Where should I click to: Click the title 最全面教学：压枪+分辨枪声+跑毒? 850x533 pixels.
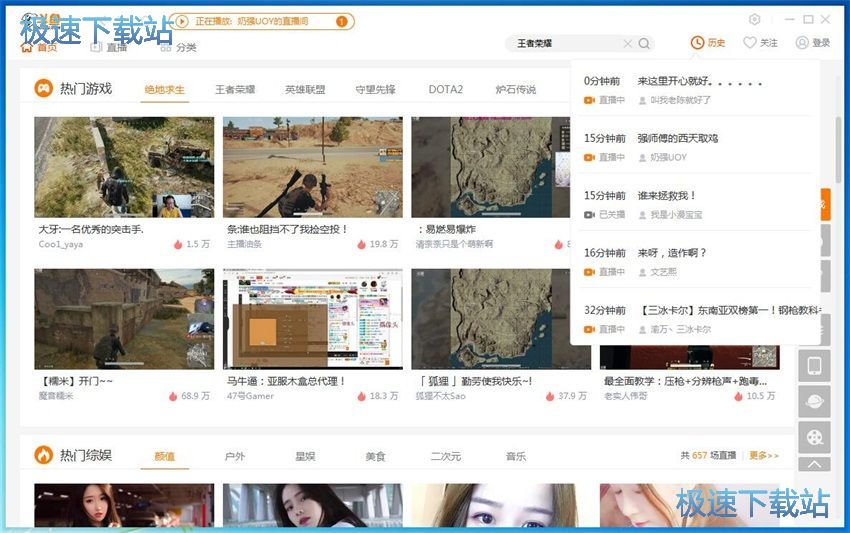[x=685, y=381]
